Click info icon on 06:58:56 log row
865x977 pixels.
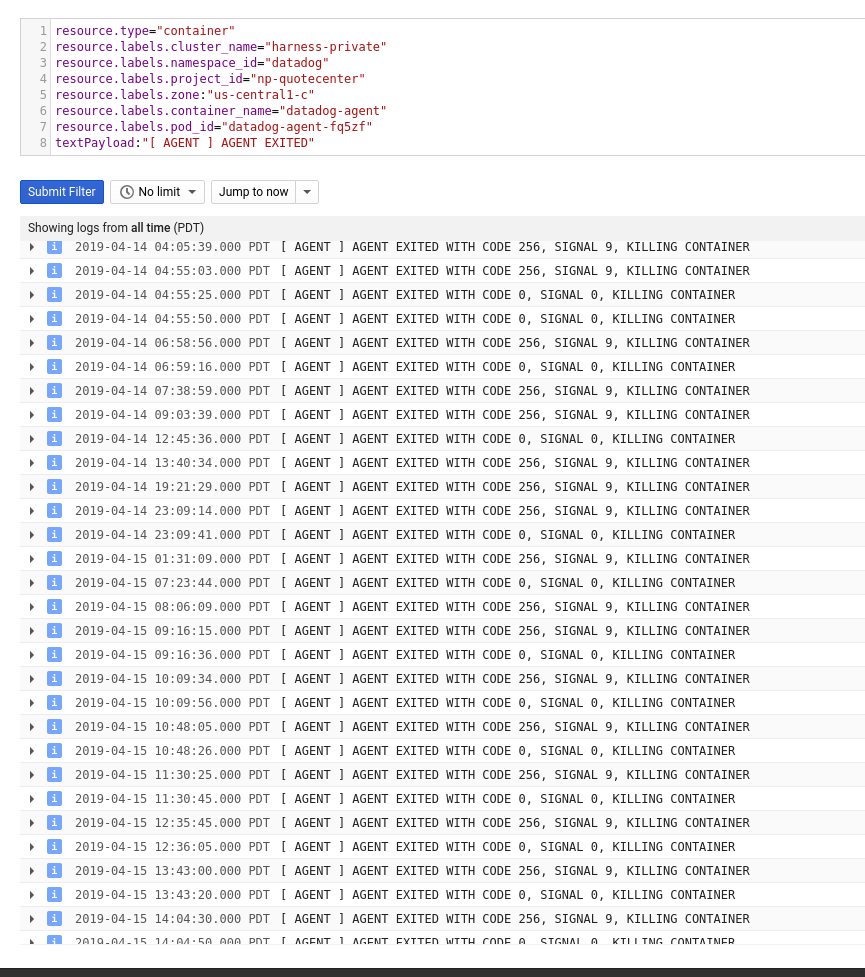54,343
